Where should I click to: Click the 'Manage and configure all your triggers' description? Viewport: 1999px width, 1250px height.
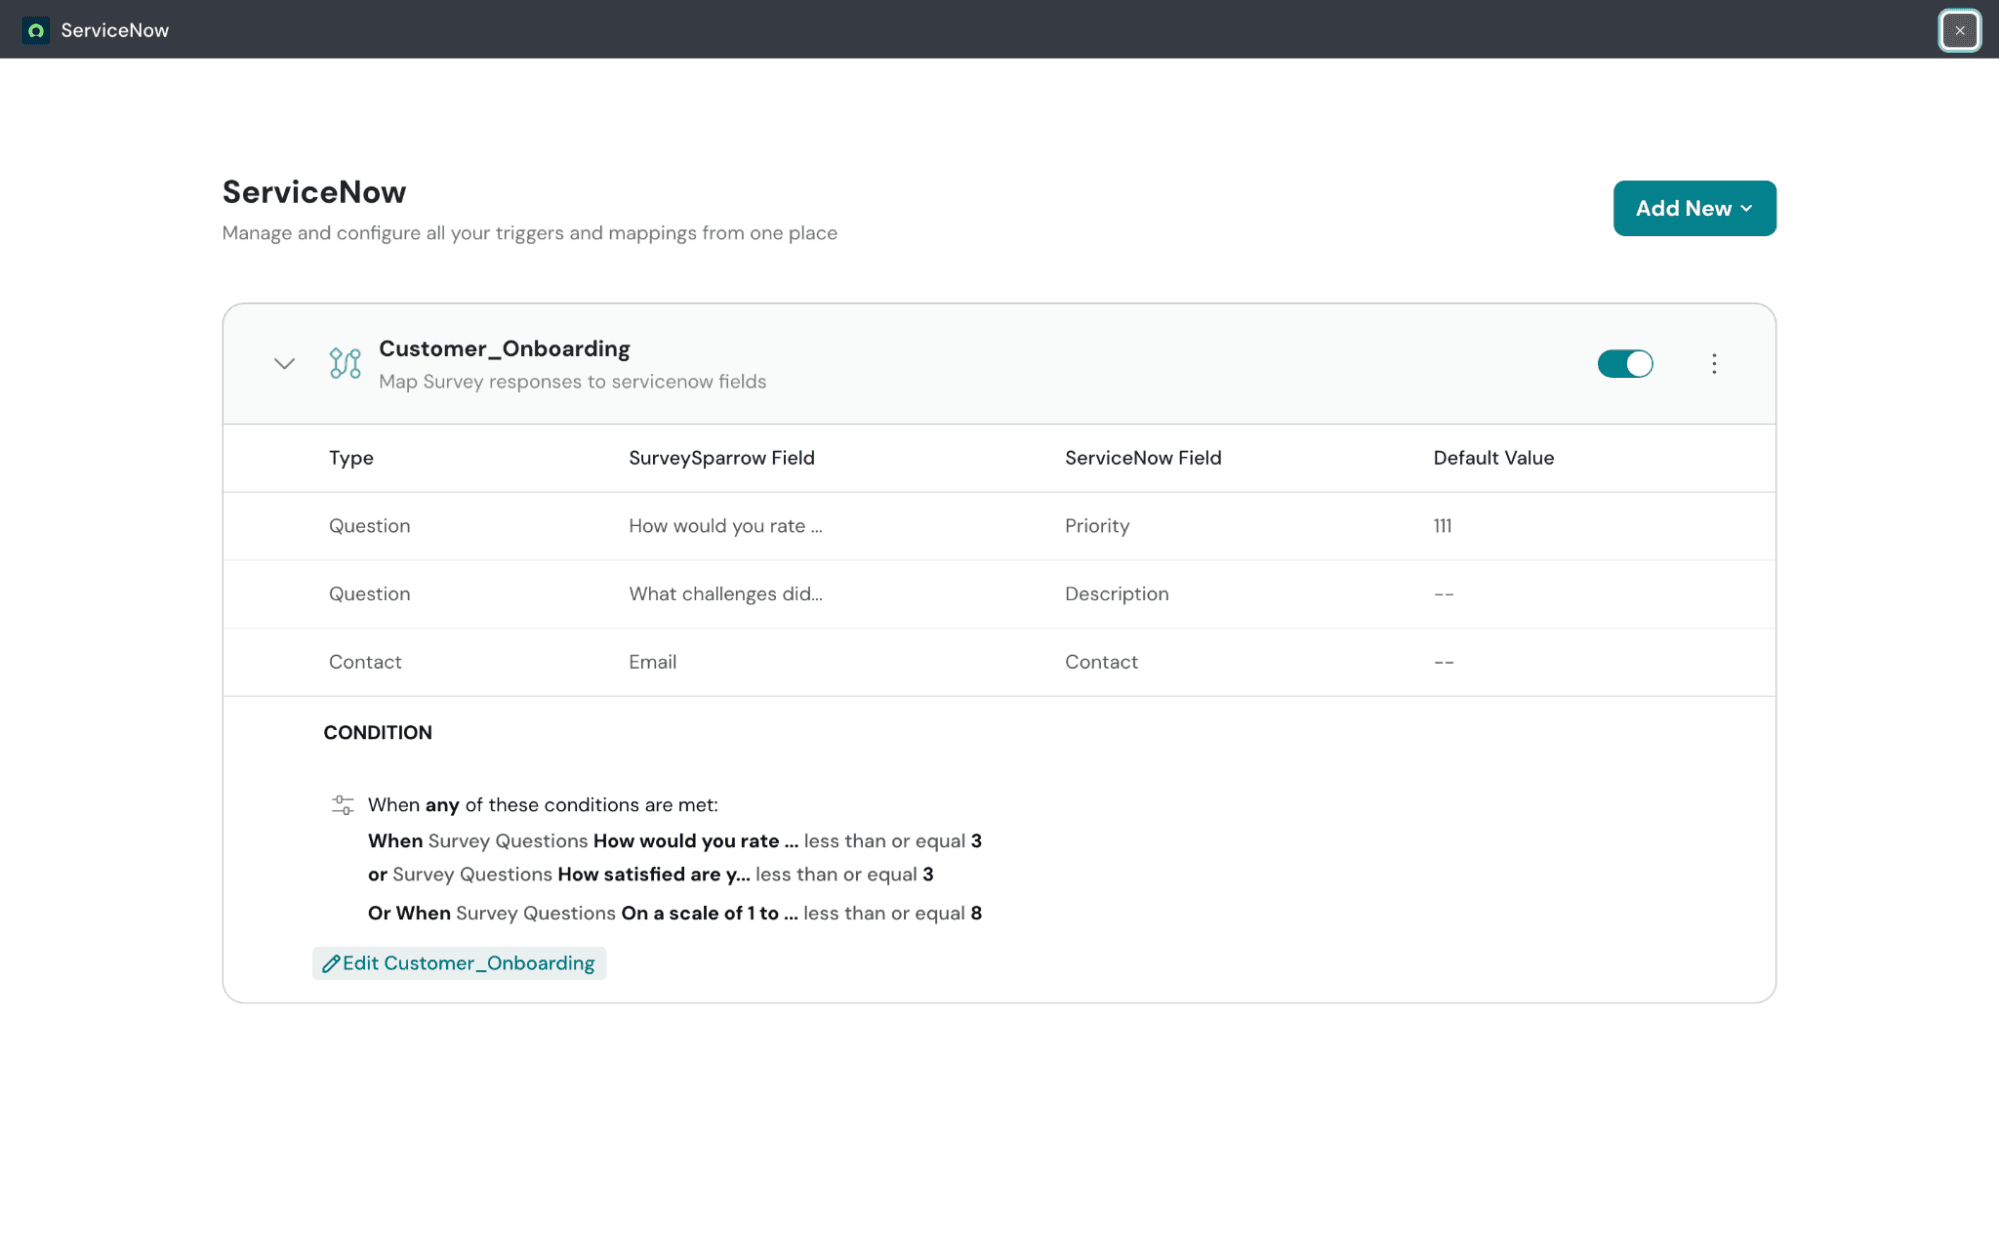coord(529,233)
